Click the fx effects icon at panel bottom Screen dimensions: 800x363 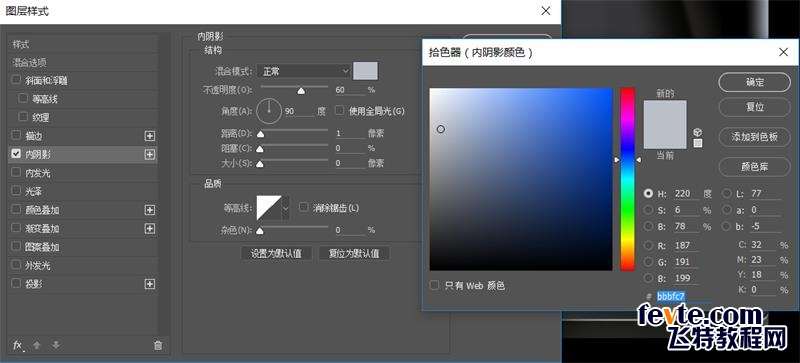[x=18, y=345]
